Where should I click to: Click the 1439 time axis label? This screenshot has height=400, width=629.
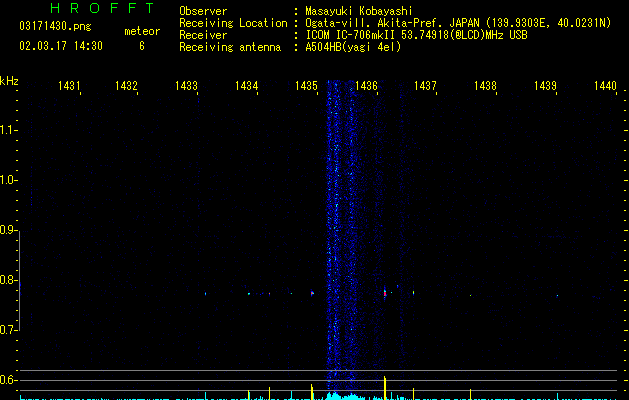click(x=545, y=86)
